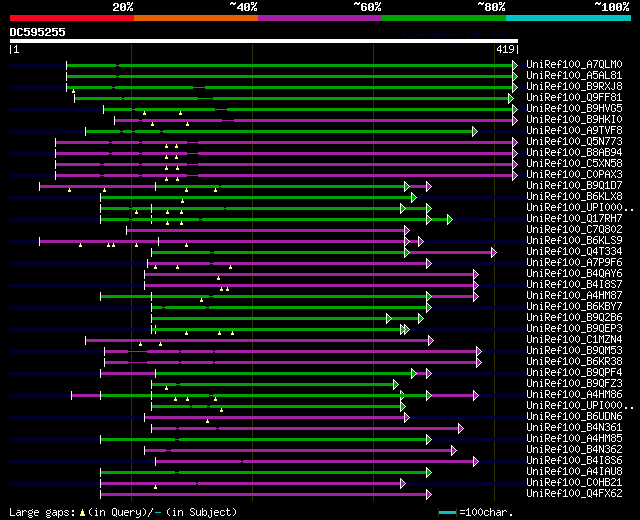
Task: Select the UniRef100_C7Q802 label
Action: (x=574, y=230)
